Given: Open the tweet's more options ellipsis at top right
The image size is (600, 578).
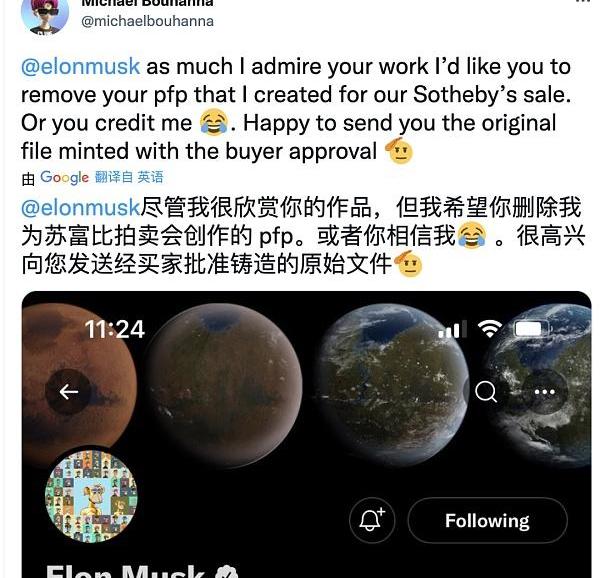Looking at the screenshot, I should tap(584, 1).
